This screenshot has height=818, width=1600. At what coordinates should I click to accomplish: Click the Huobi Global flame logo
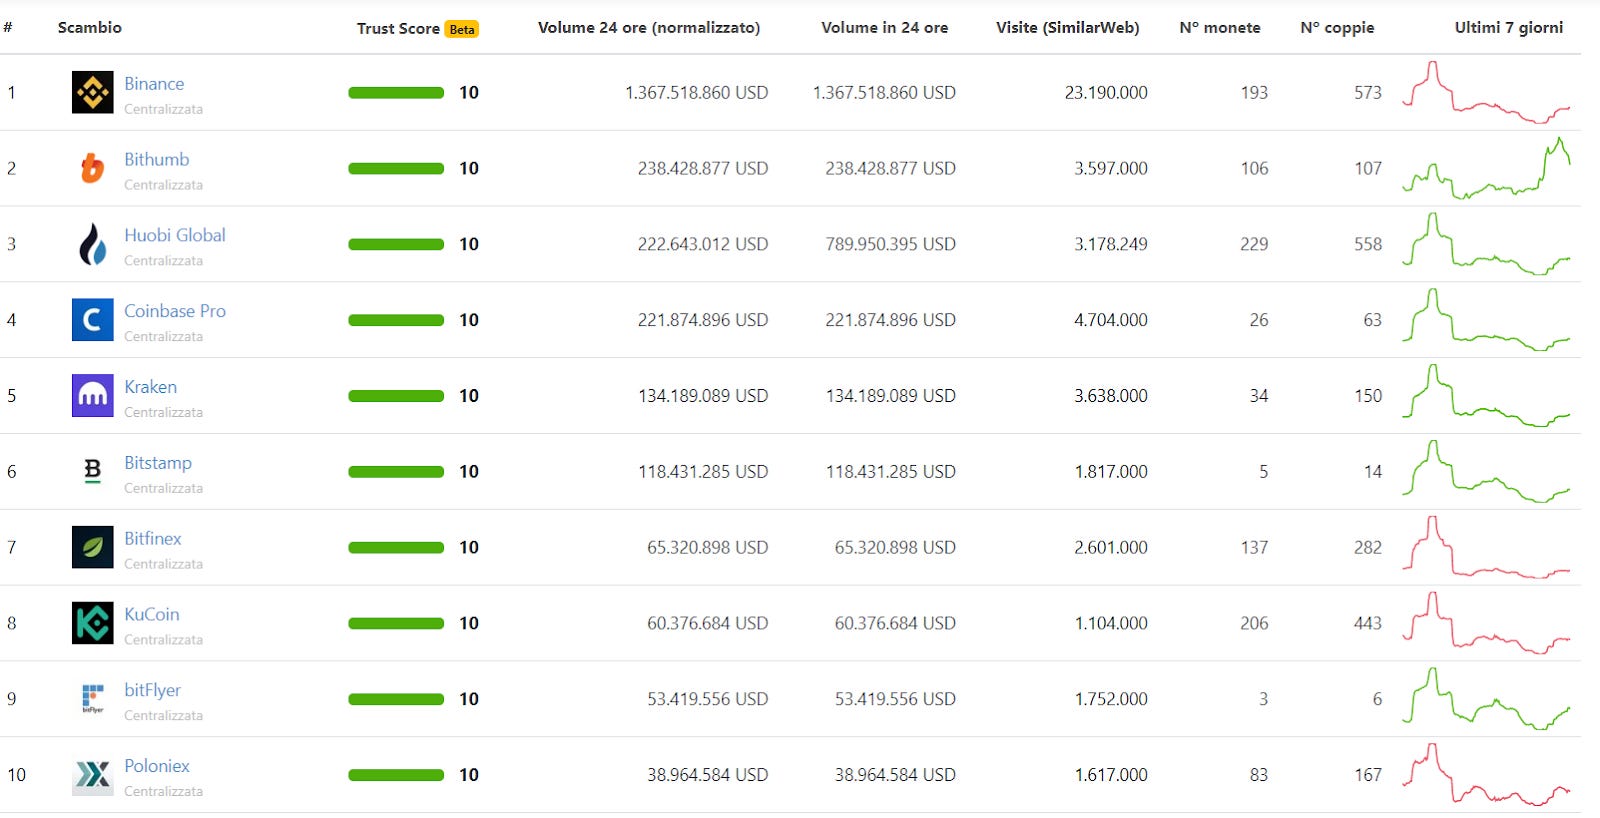[93, 244]
